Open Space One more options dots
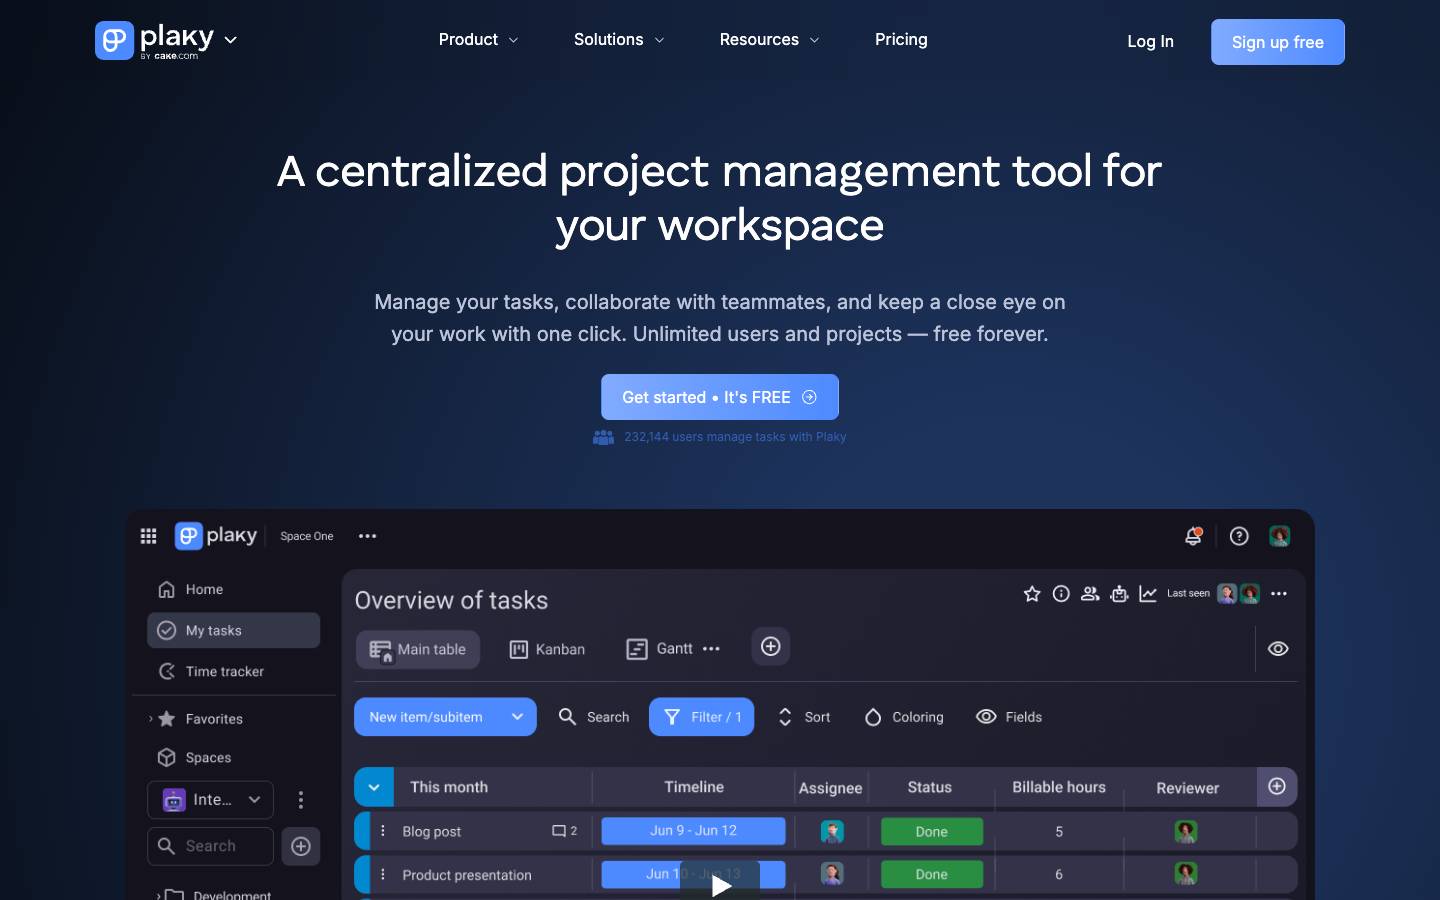The width and height of the screenshot is (1440, 900). pos(368,536)
